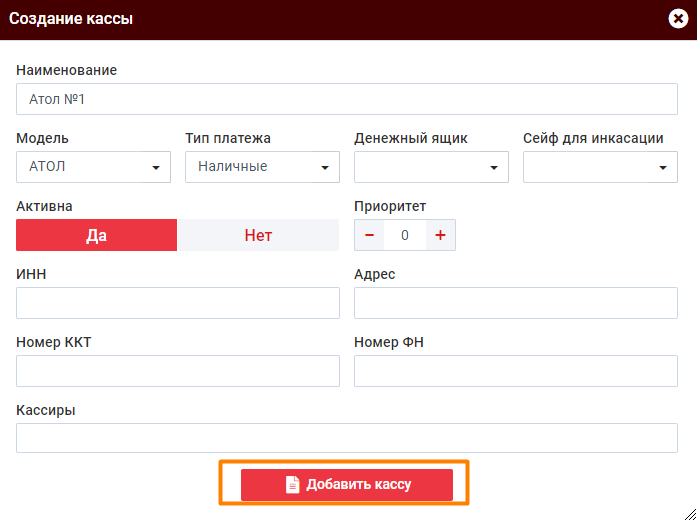Click the Наименование label text
Screen dimensions: 697x521
click(67, 70)
